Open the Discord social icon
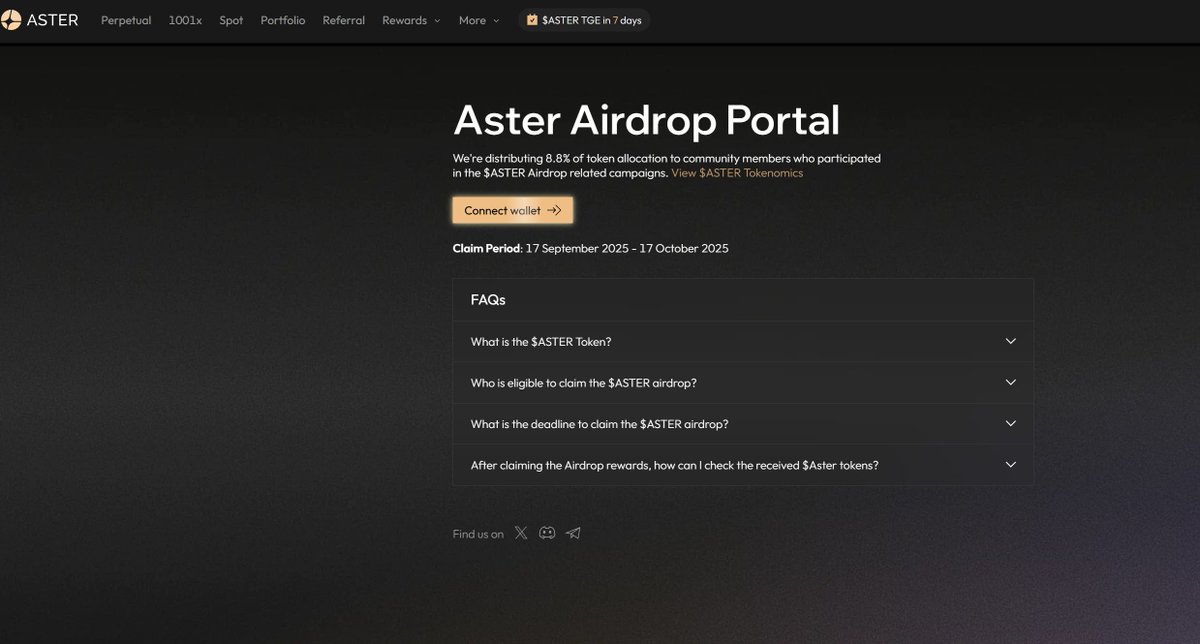The height and width of the screenshot is (644, 1200). tap(547, 533)
